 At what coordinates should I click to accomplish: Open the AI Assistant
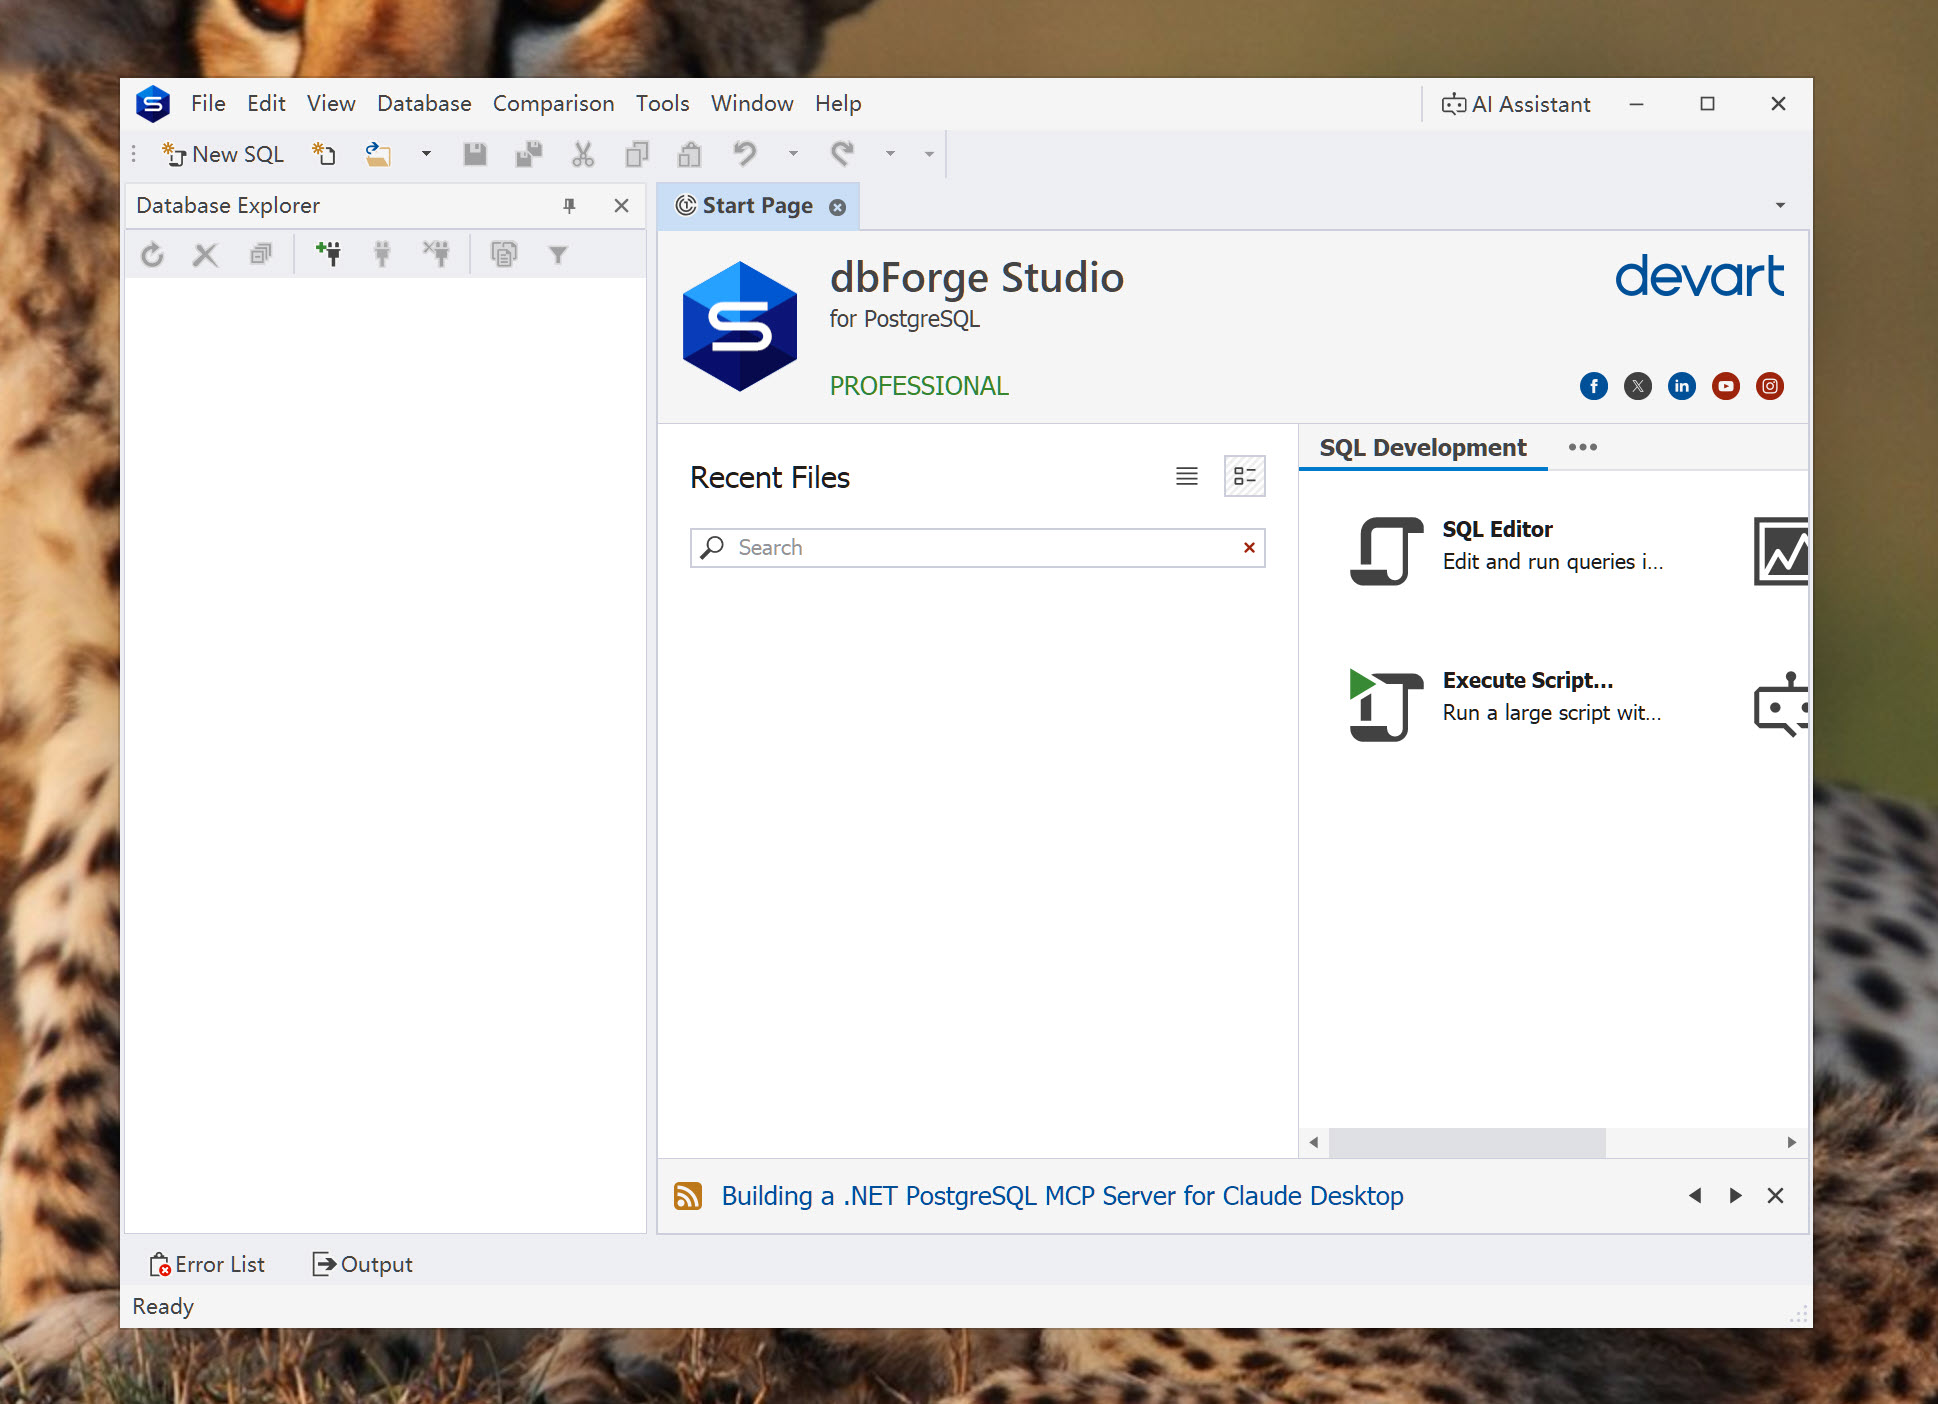[x=1516, y=104]
